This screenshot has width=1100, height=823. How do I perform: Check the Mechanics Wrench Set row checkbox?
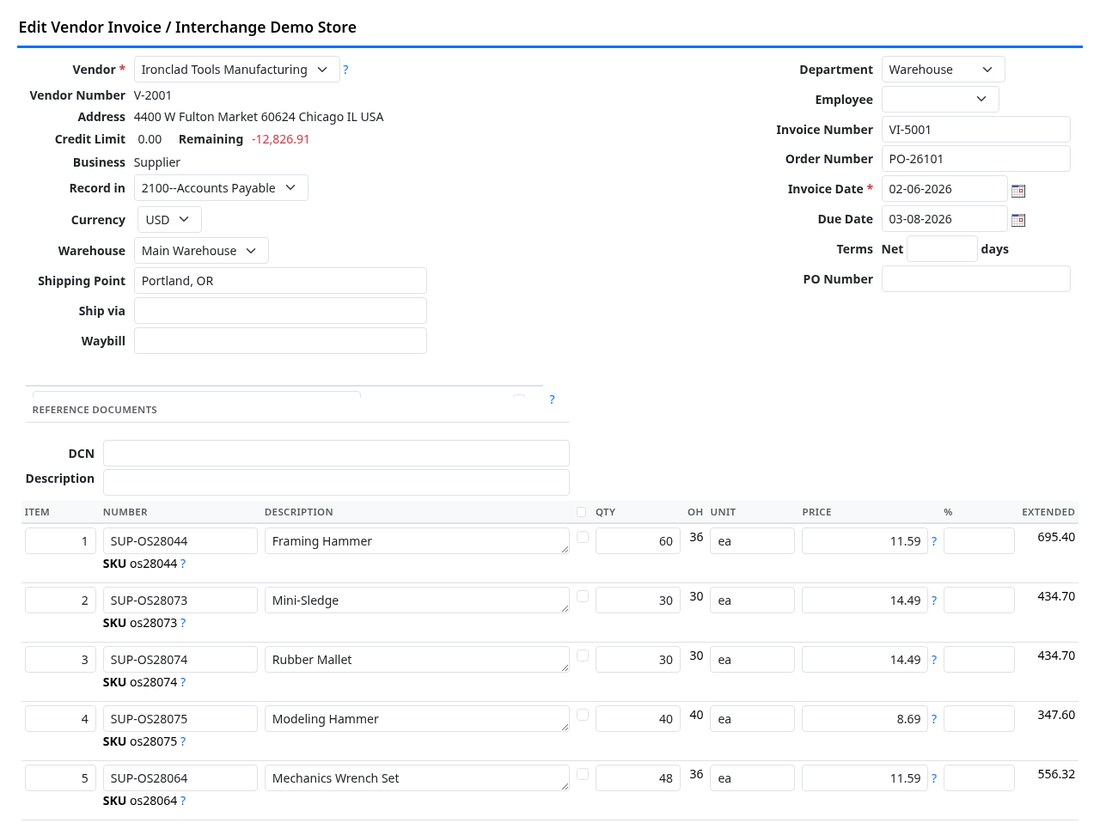tap(582, 774)
